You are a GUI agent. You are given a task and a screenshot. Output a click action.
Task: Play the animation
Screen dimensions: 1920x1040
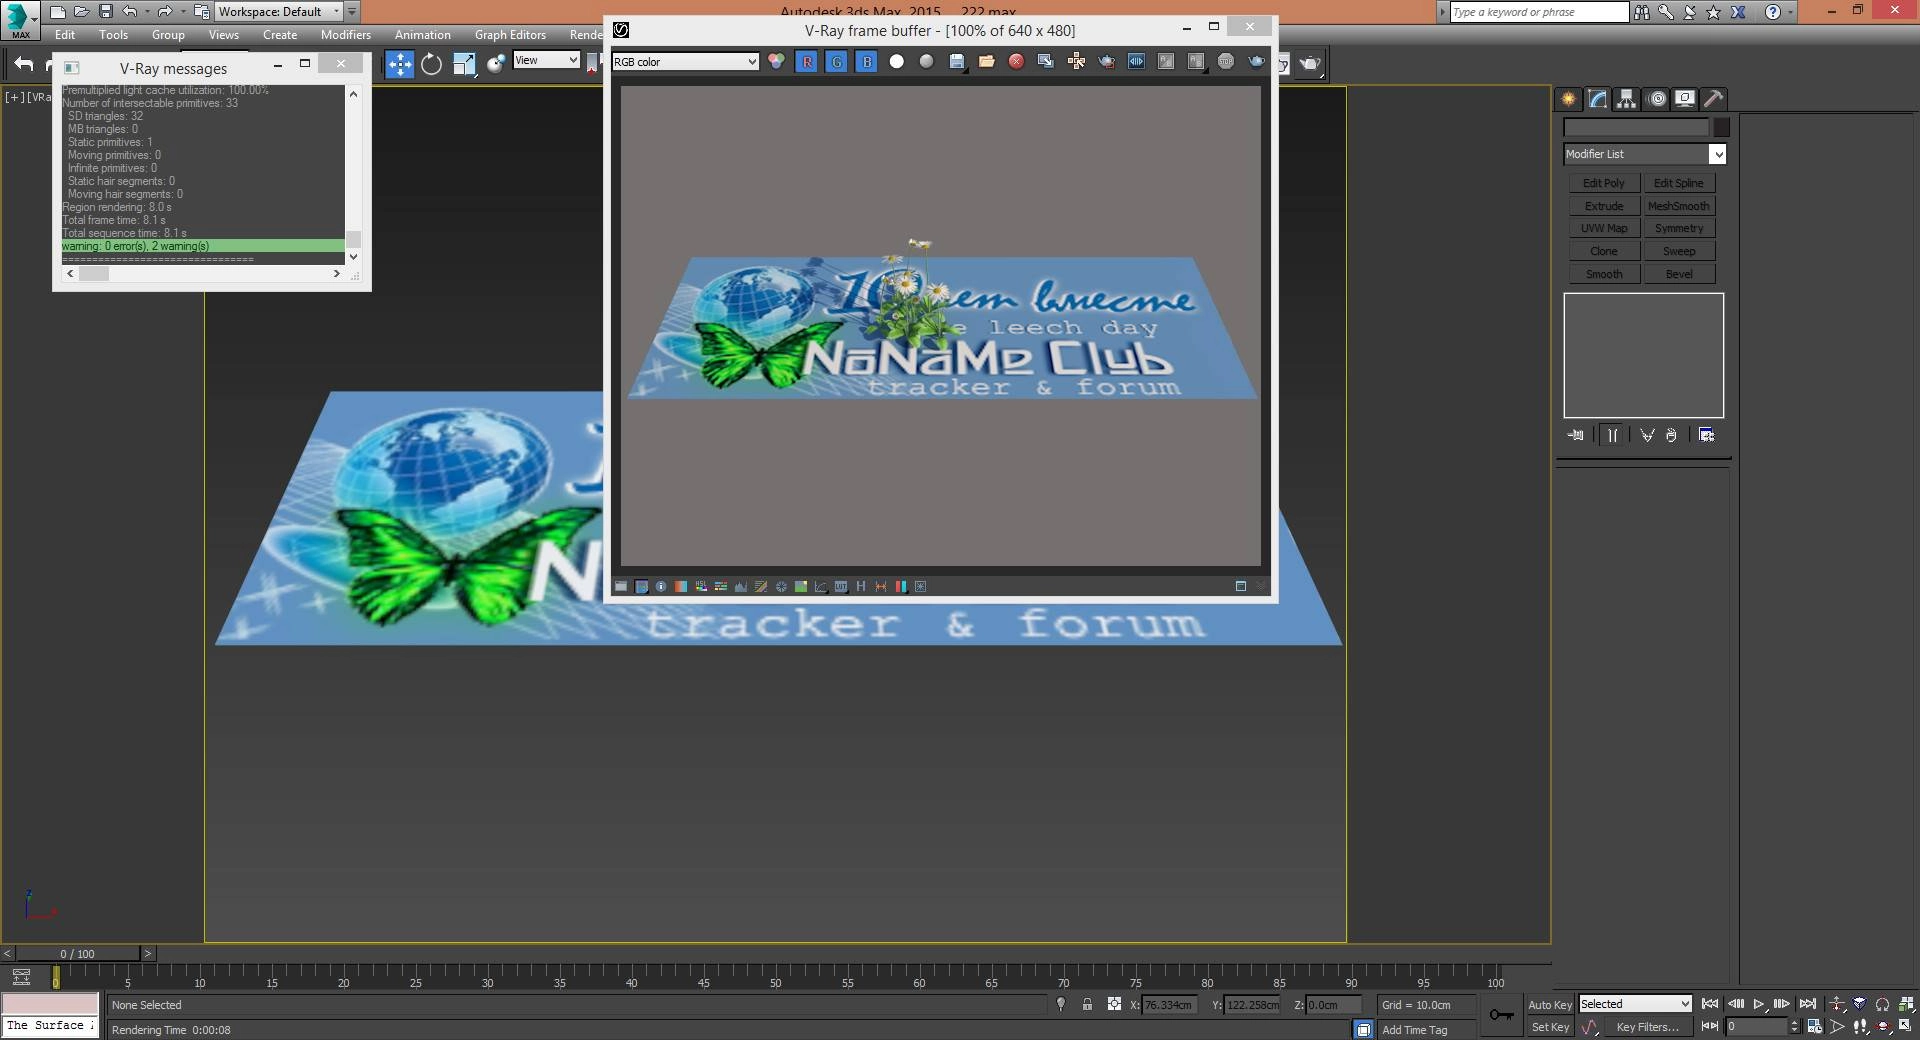tap(1759, 1004)
